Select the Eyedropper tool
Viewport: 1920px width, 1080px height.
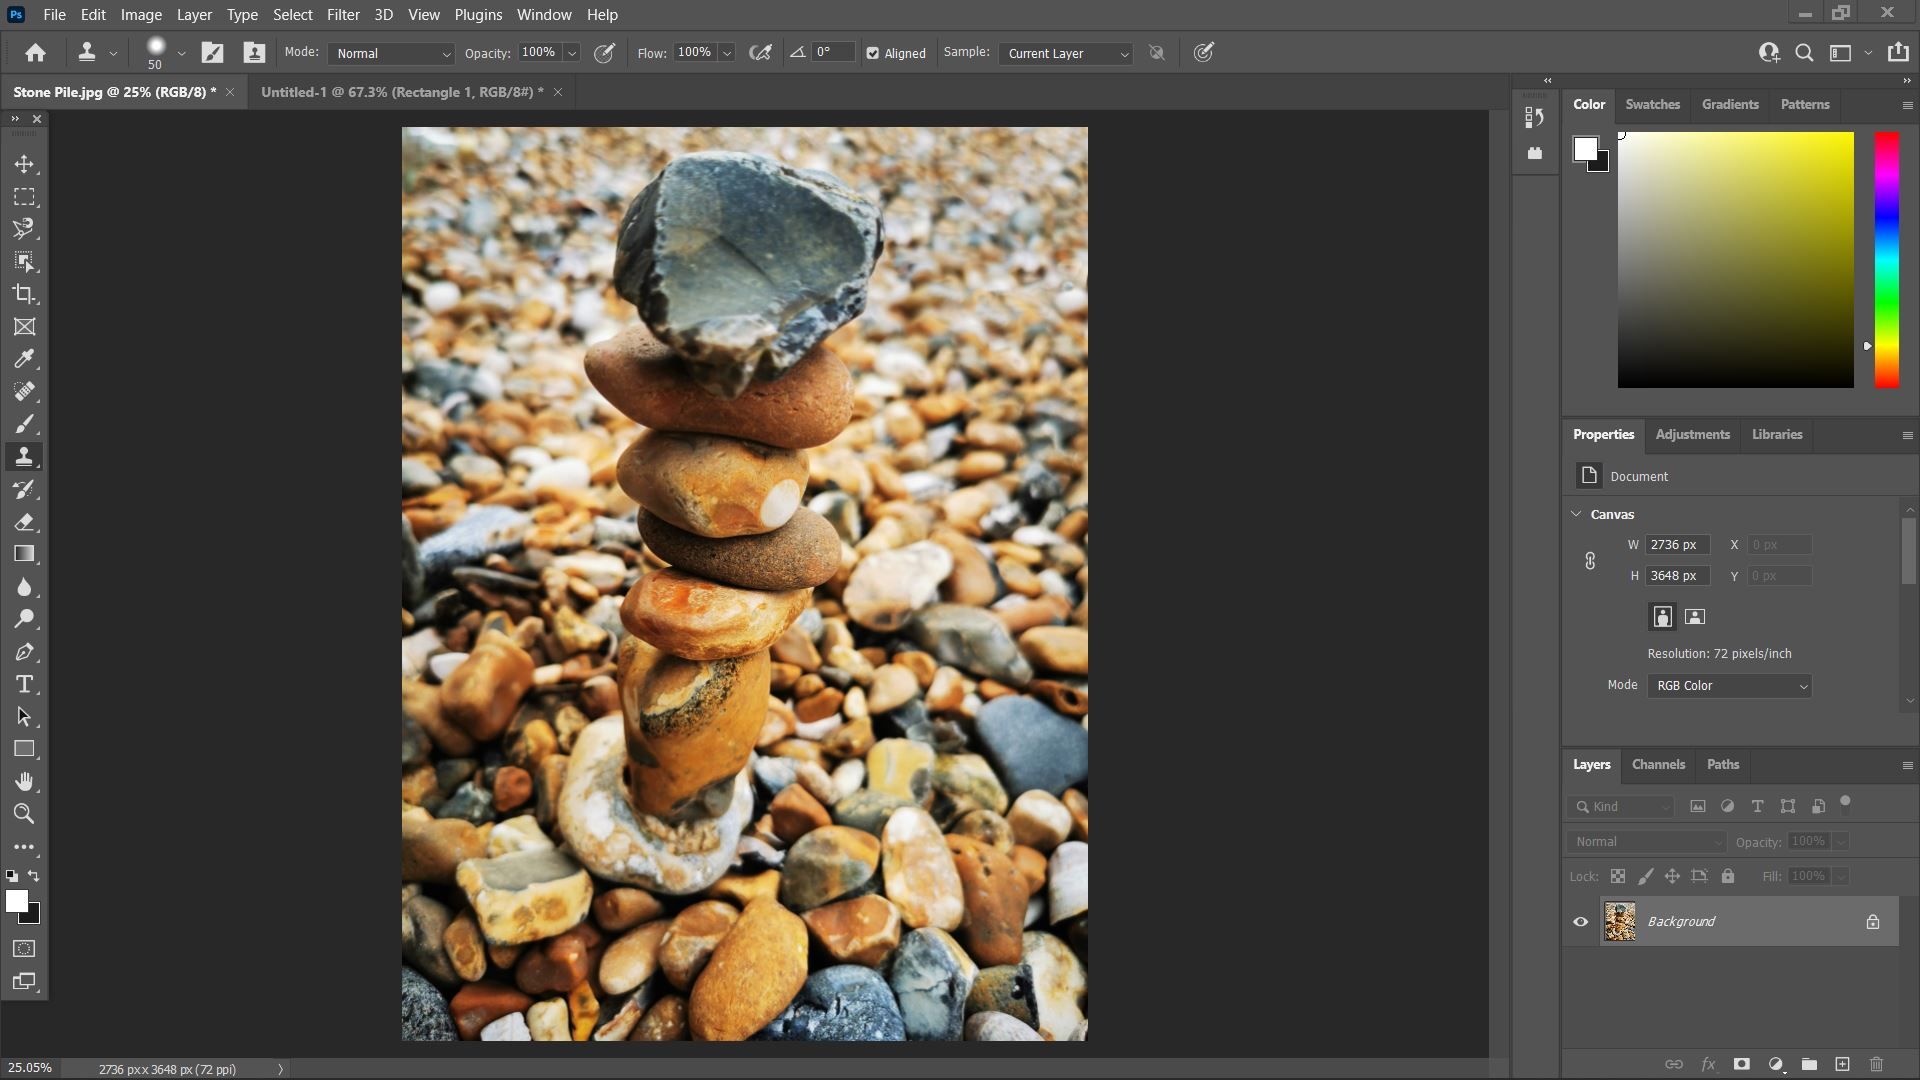[x=24, y=359]
